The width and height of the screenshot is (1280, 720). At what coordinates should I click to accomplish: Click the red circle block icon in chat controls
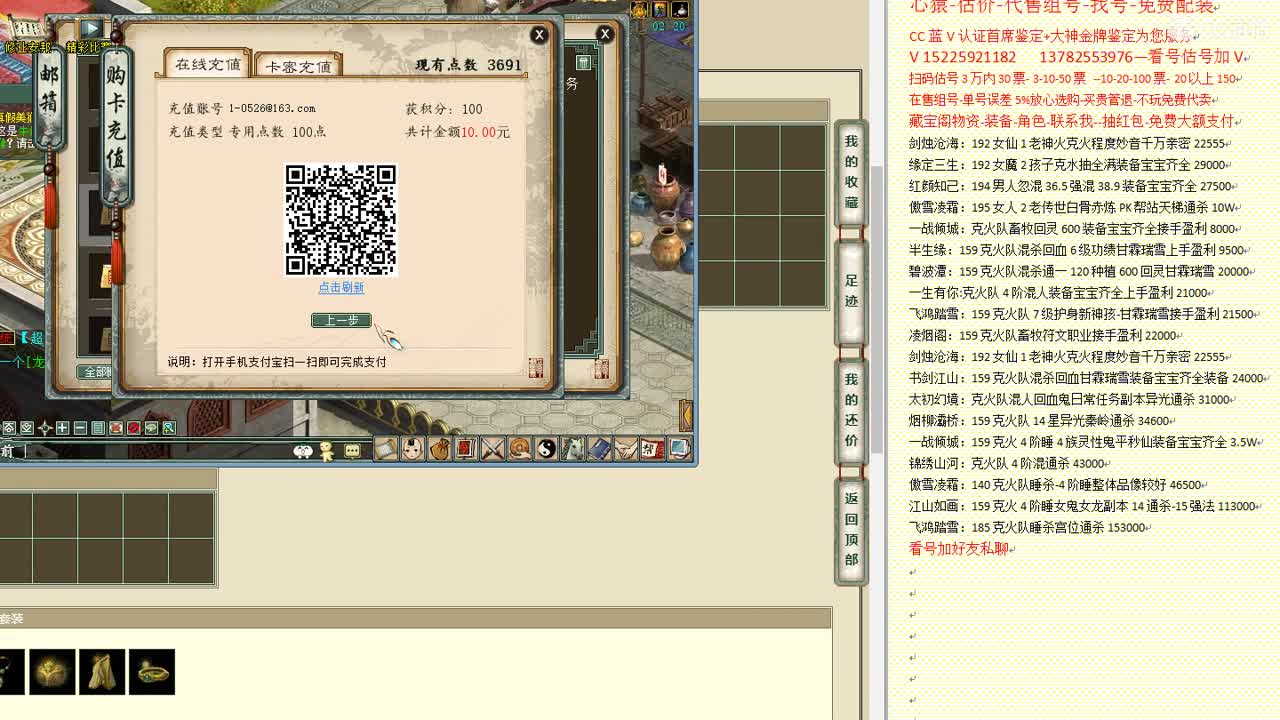(x=134, y=428)
